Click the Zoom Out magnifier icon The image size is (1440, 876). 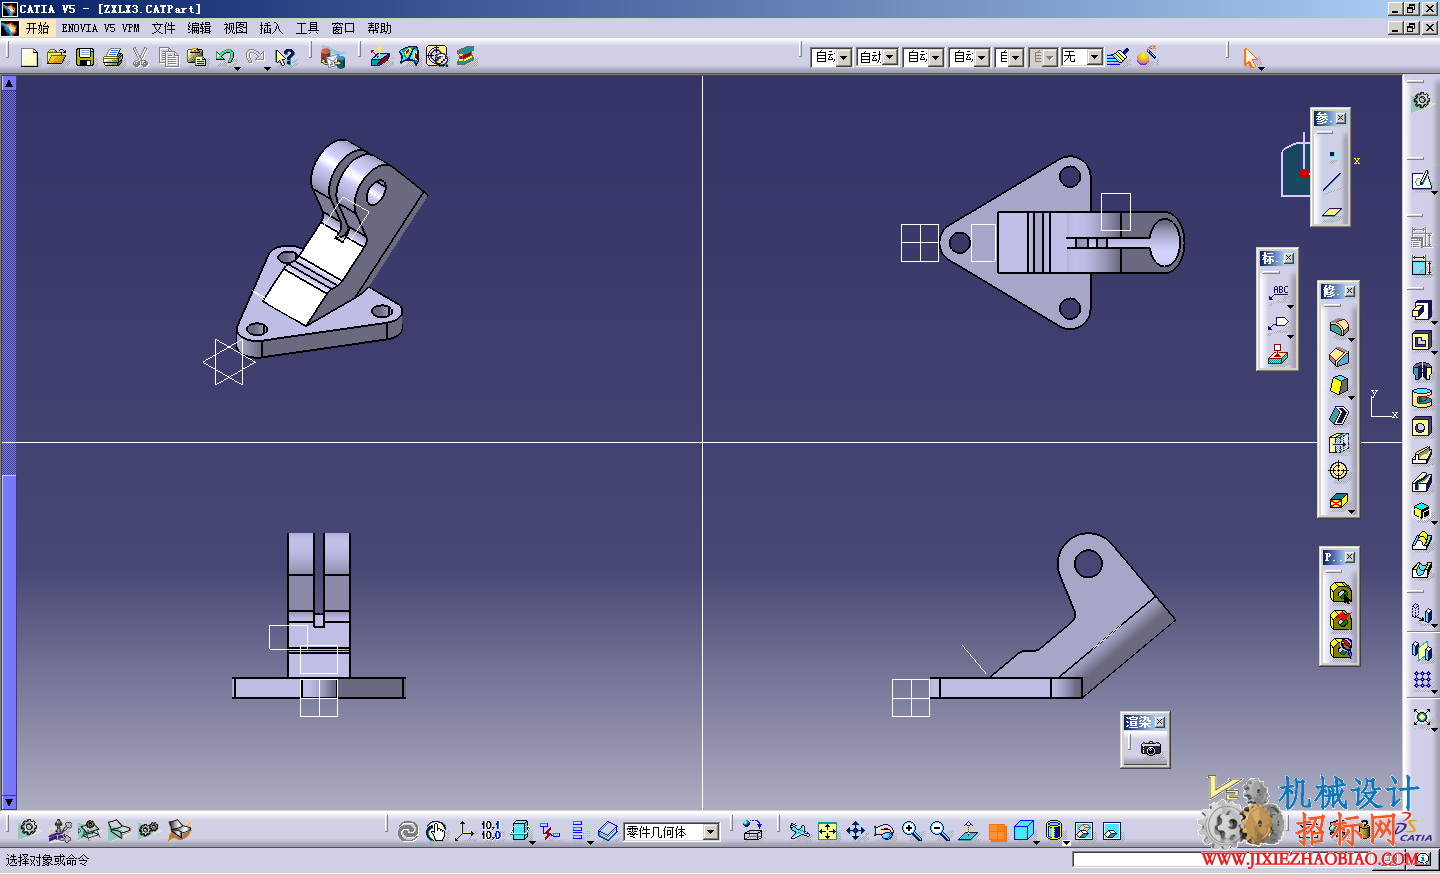939,831
